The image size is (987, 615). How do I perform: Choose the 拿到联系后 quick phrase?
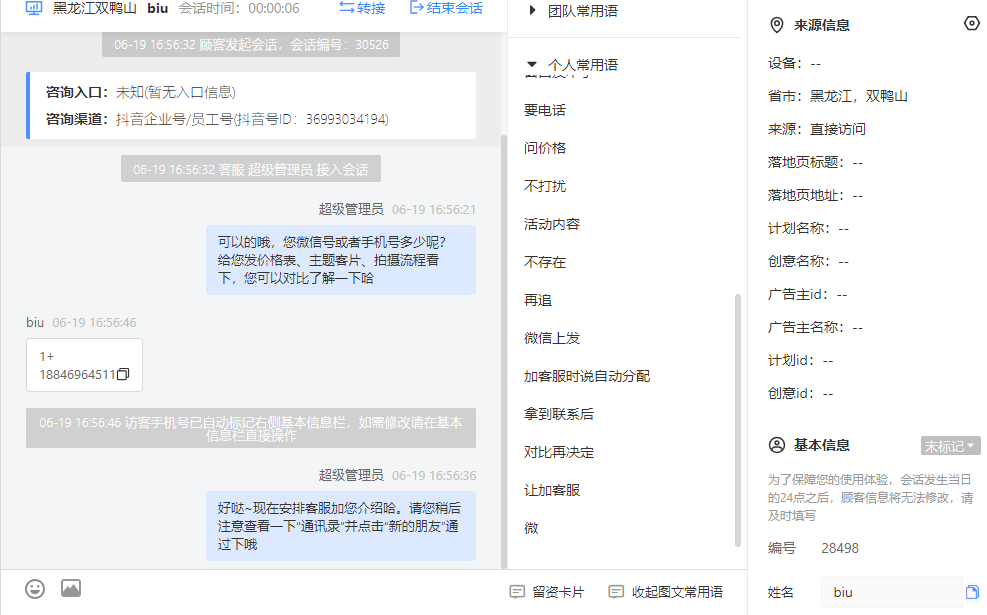point(559,414)
